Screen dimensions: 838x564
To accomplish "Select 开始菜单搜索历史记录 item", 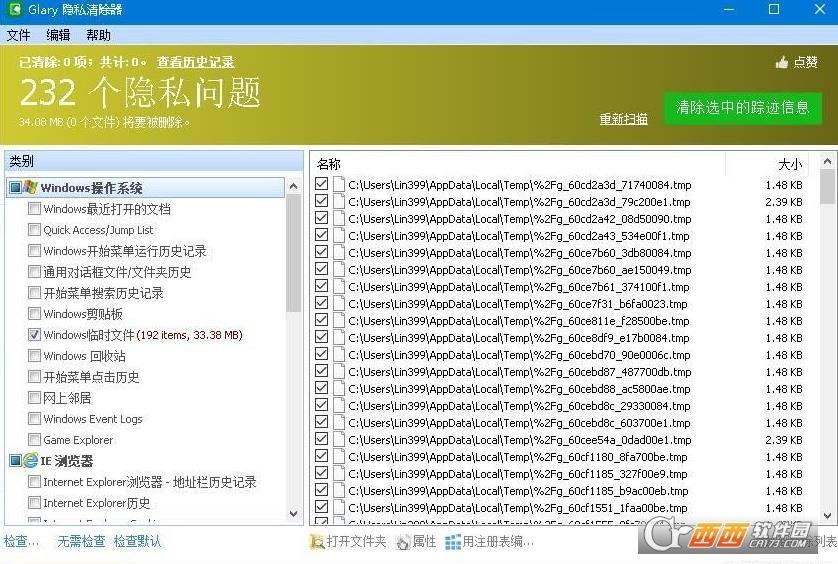I will tap(103, 293).
